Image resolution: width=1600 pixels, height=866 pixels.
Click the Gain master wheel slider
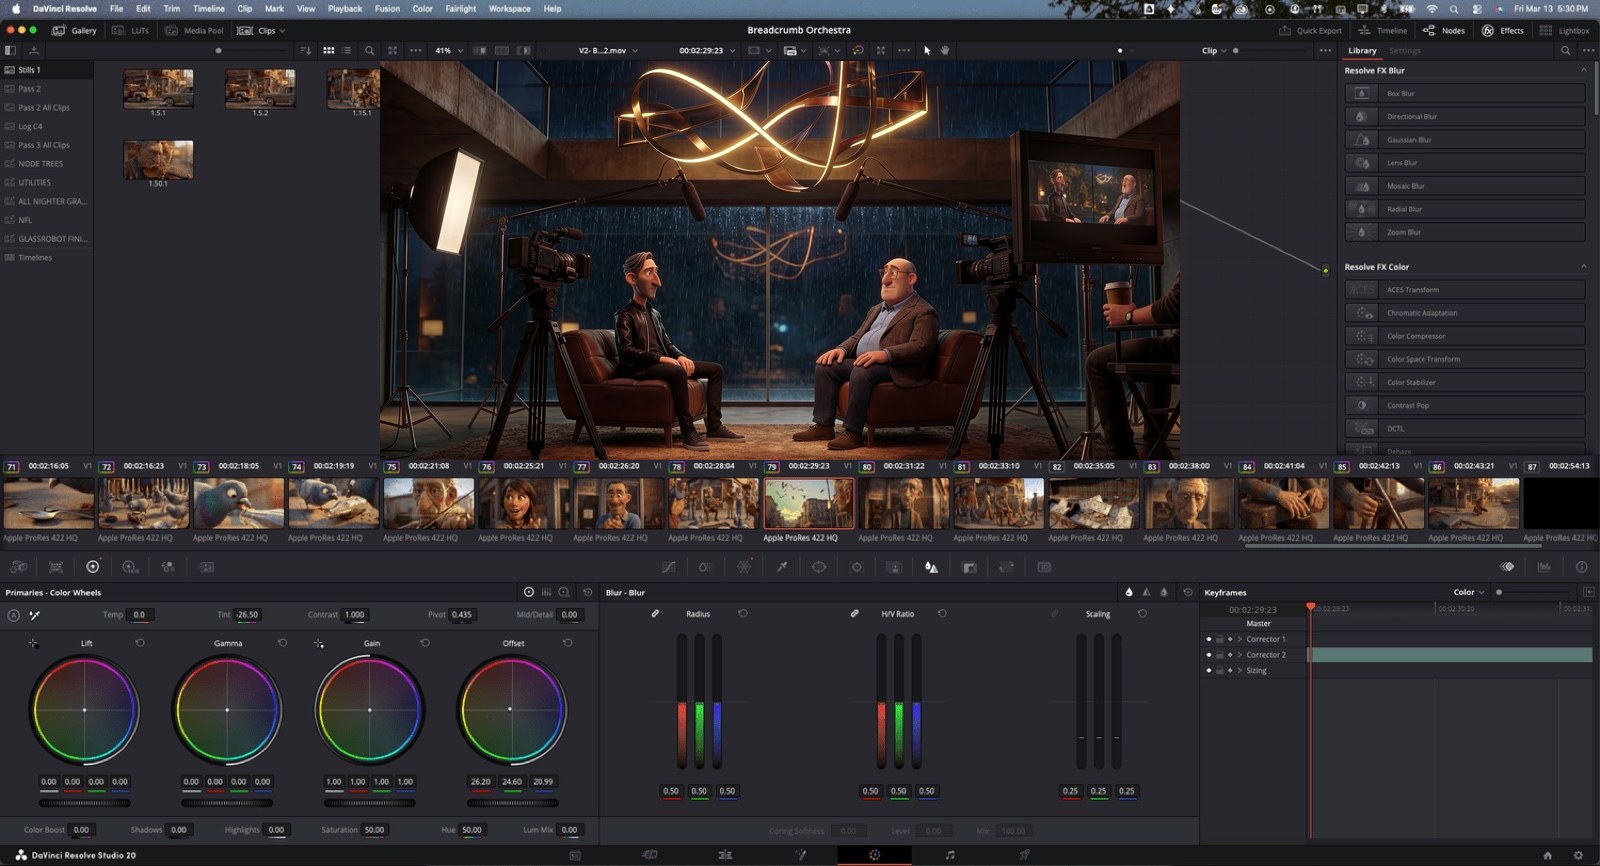pos(369,803)
